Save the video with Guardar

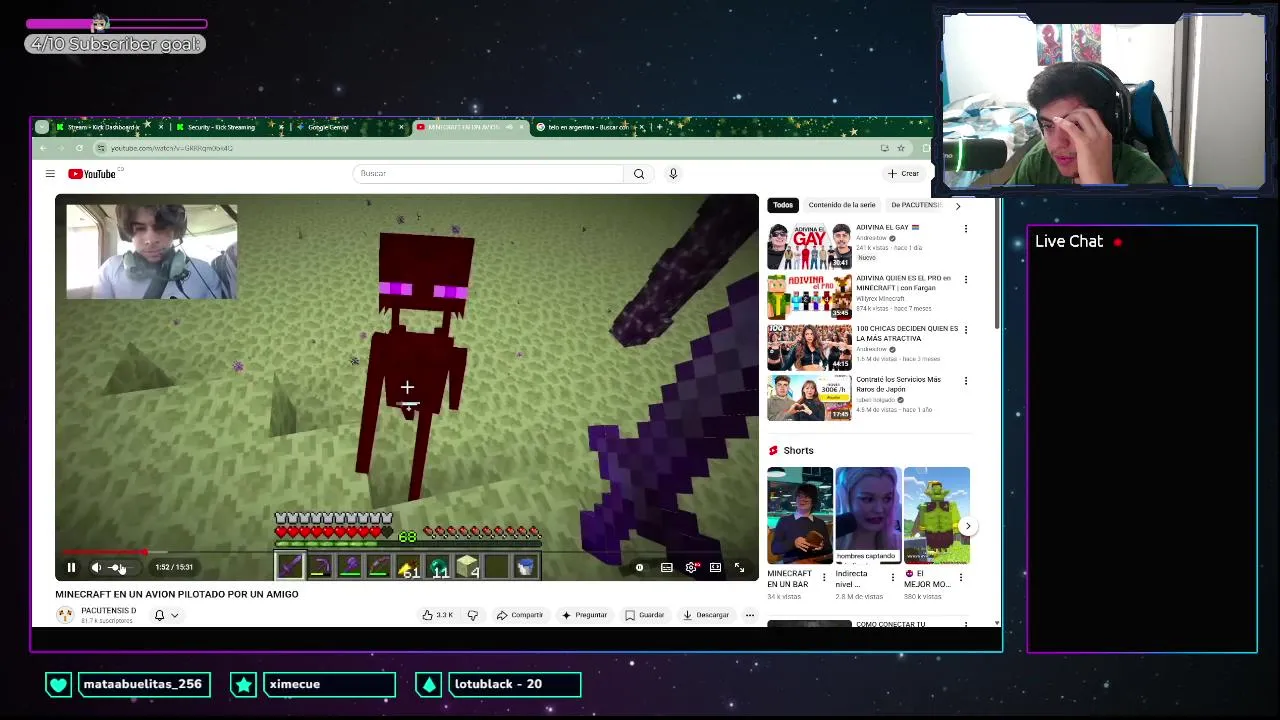click(645, 615)
